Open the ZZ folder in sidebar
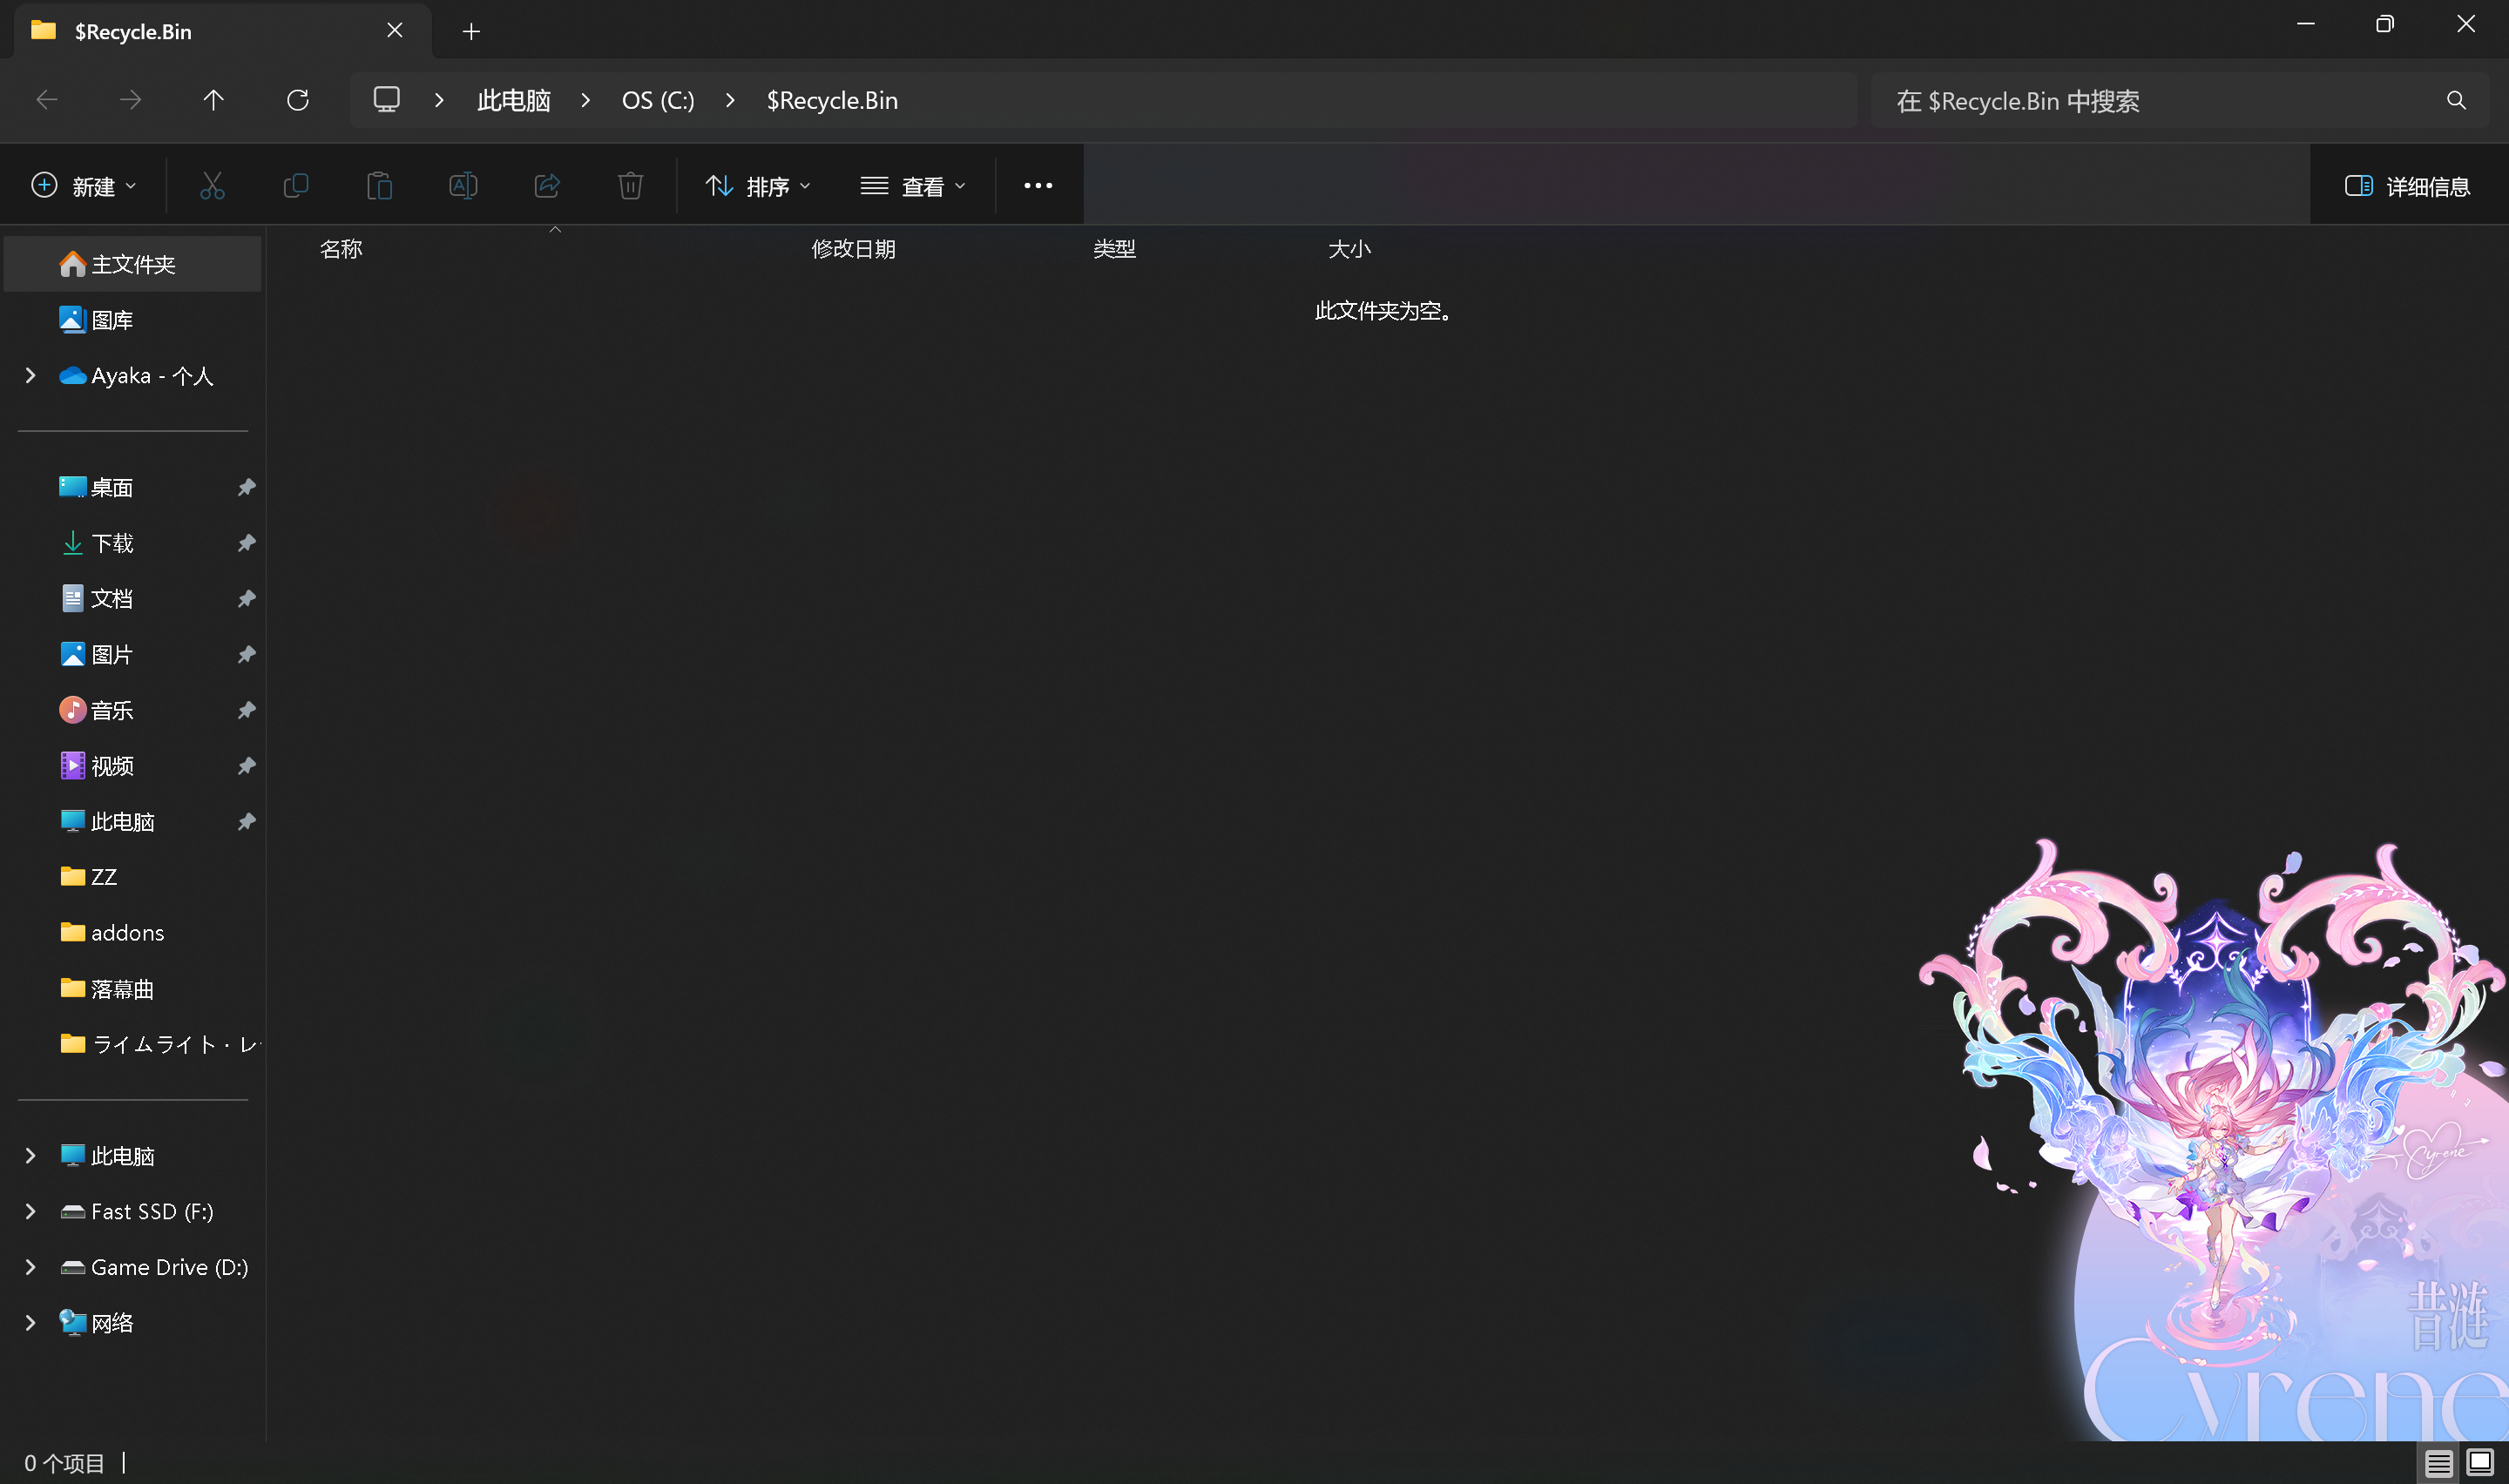The height and width of the screenshot is (1484, 2509). click(133, 877)
